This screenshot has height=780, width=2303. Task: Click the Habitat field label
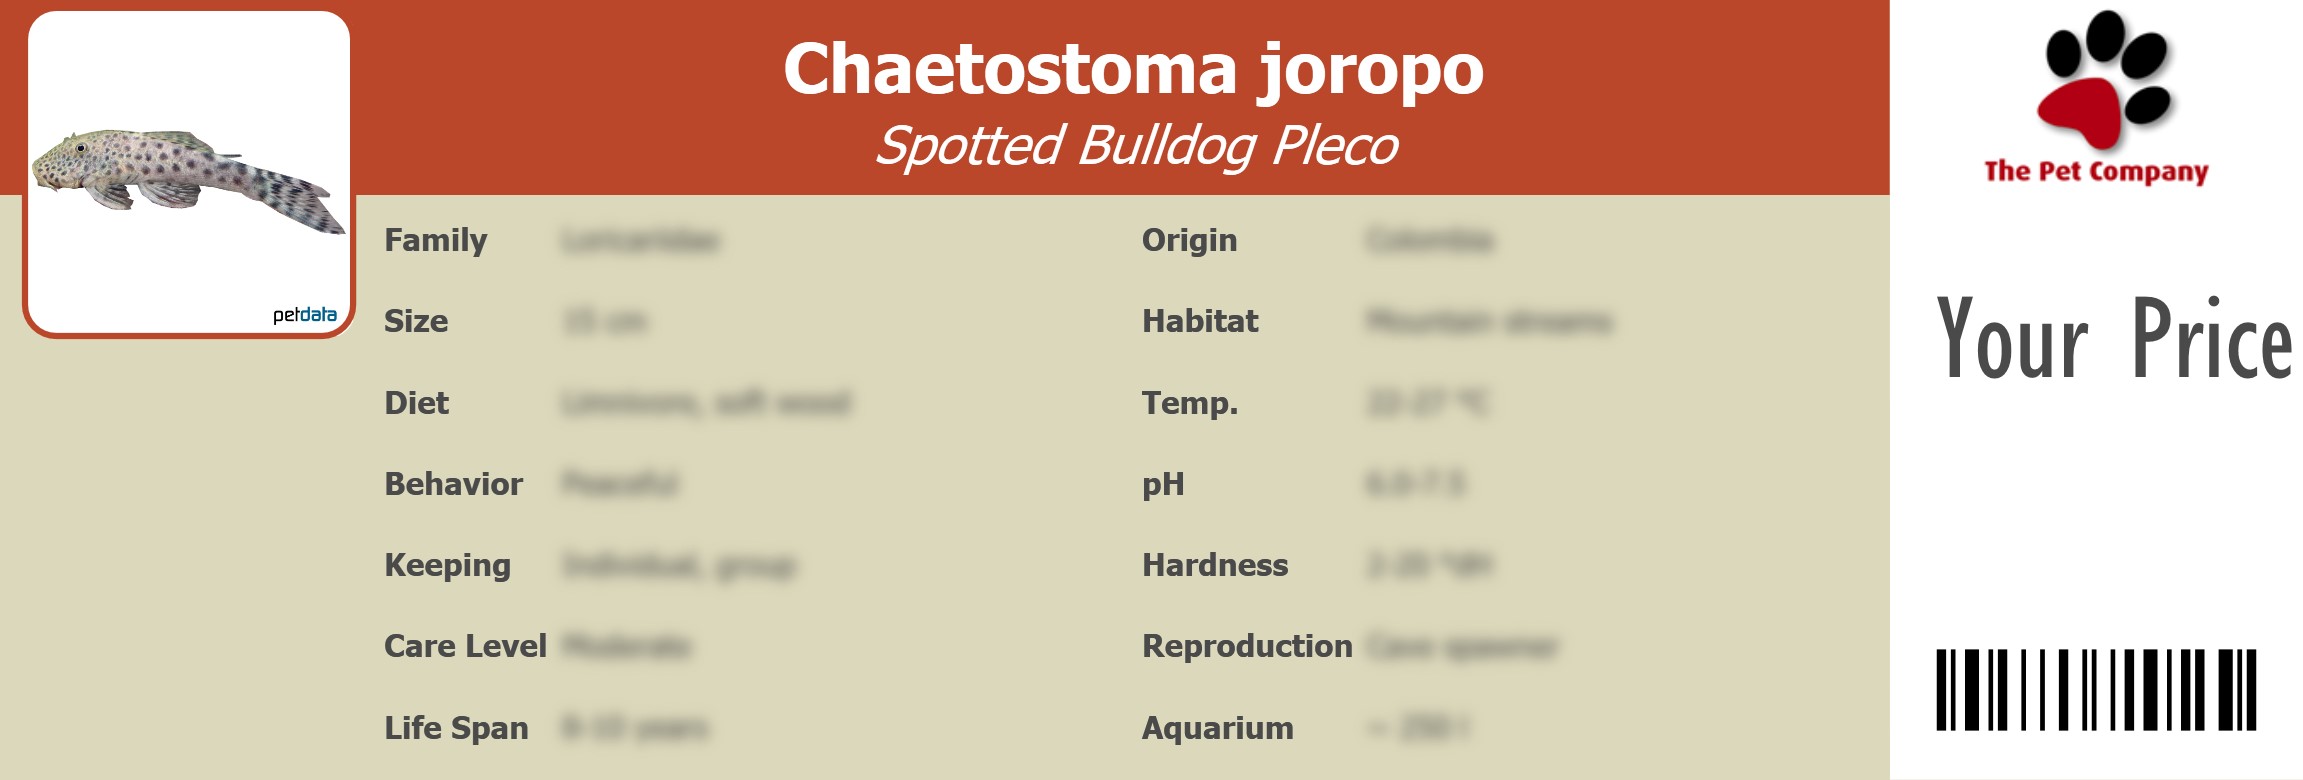click(1200, 322)
